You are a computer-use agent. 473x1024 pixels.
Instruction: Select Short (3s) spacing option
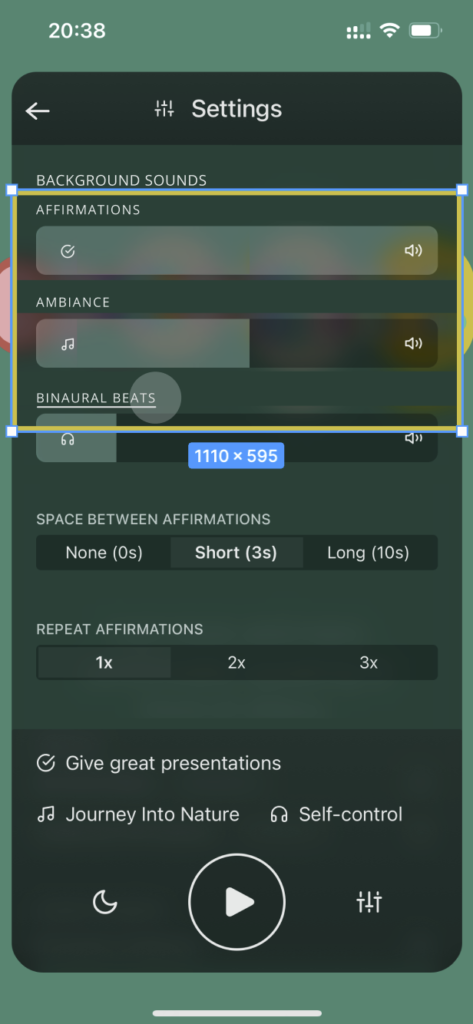click(236, 553)
